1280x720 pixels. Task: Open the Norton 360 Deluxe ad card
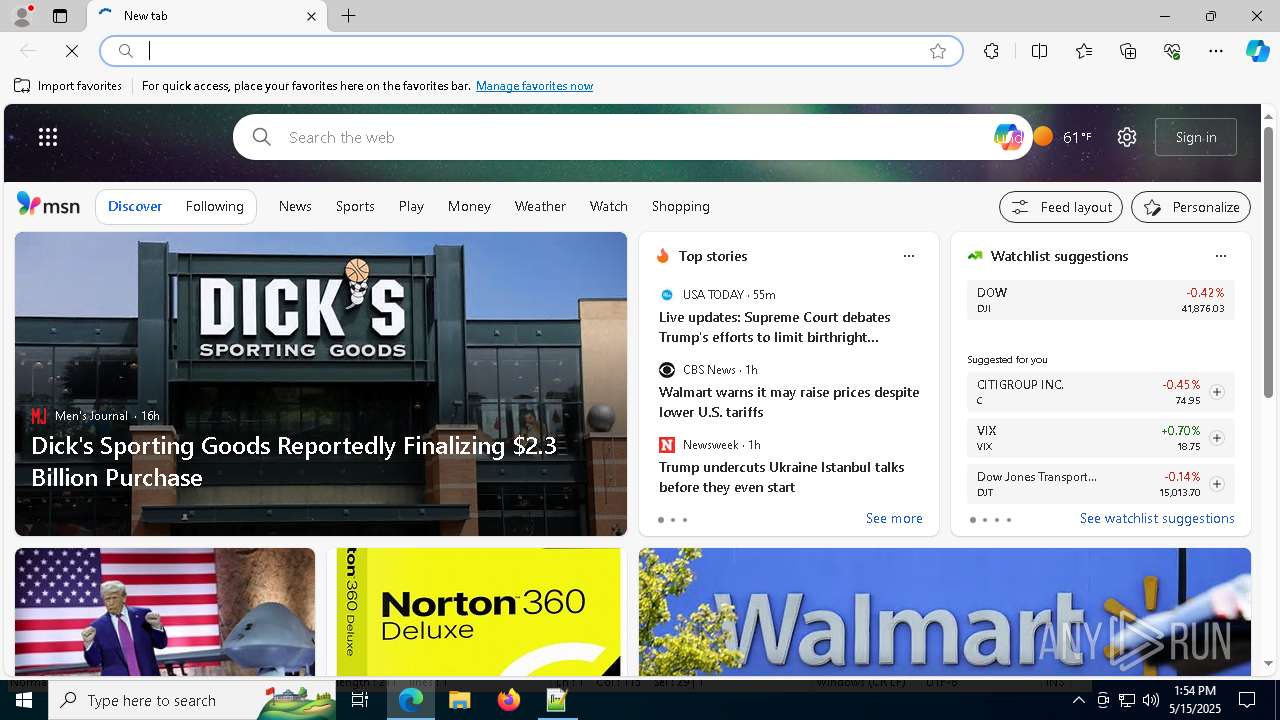[x=478, y=612]
